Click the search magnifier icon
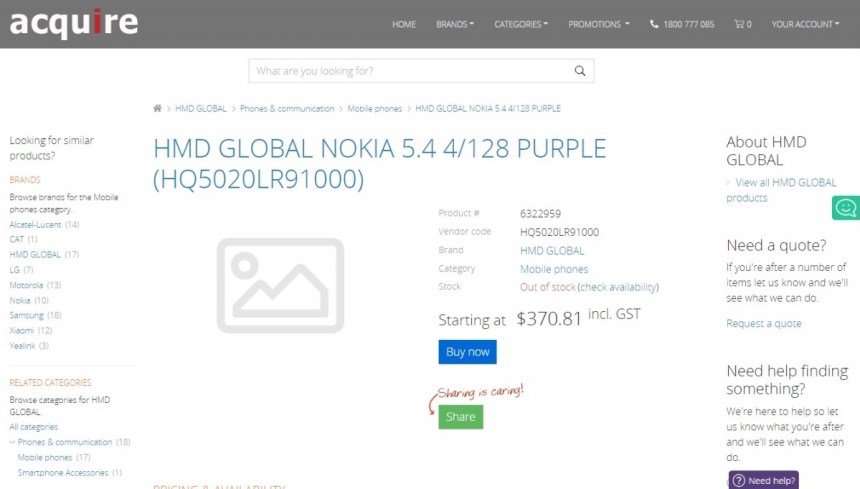The image size is (860, 489). 580,71
